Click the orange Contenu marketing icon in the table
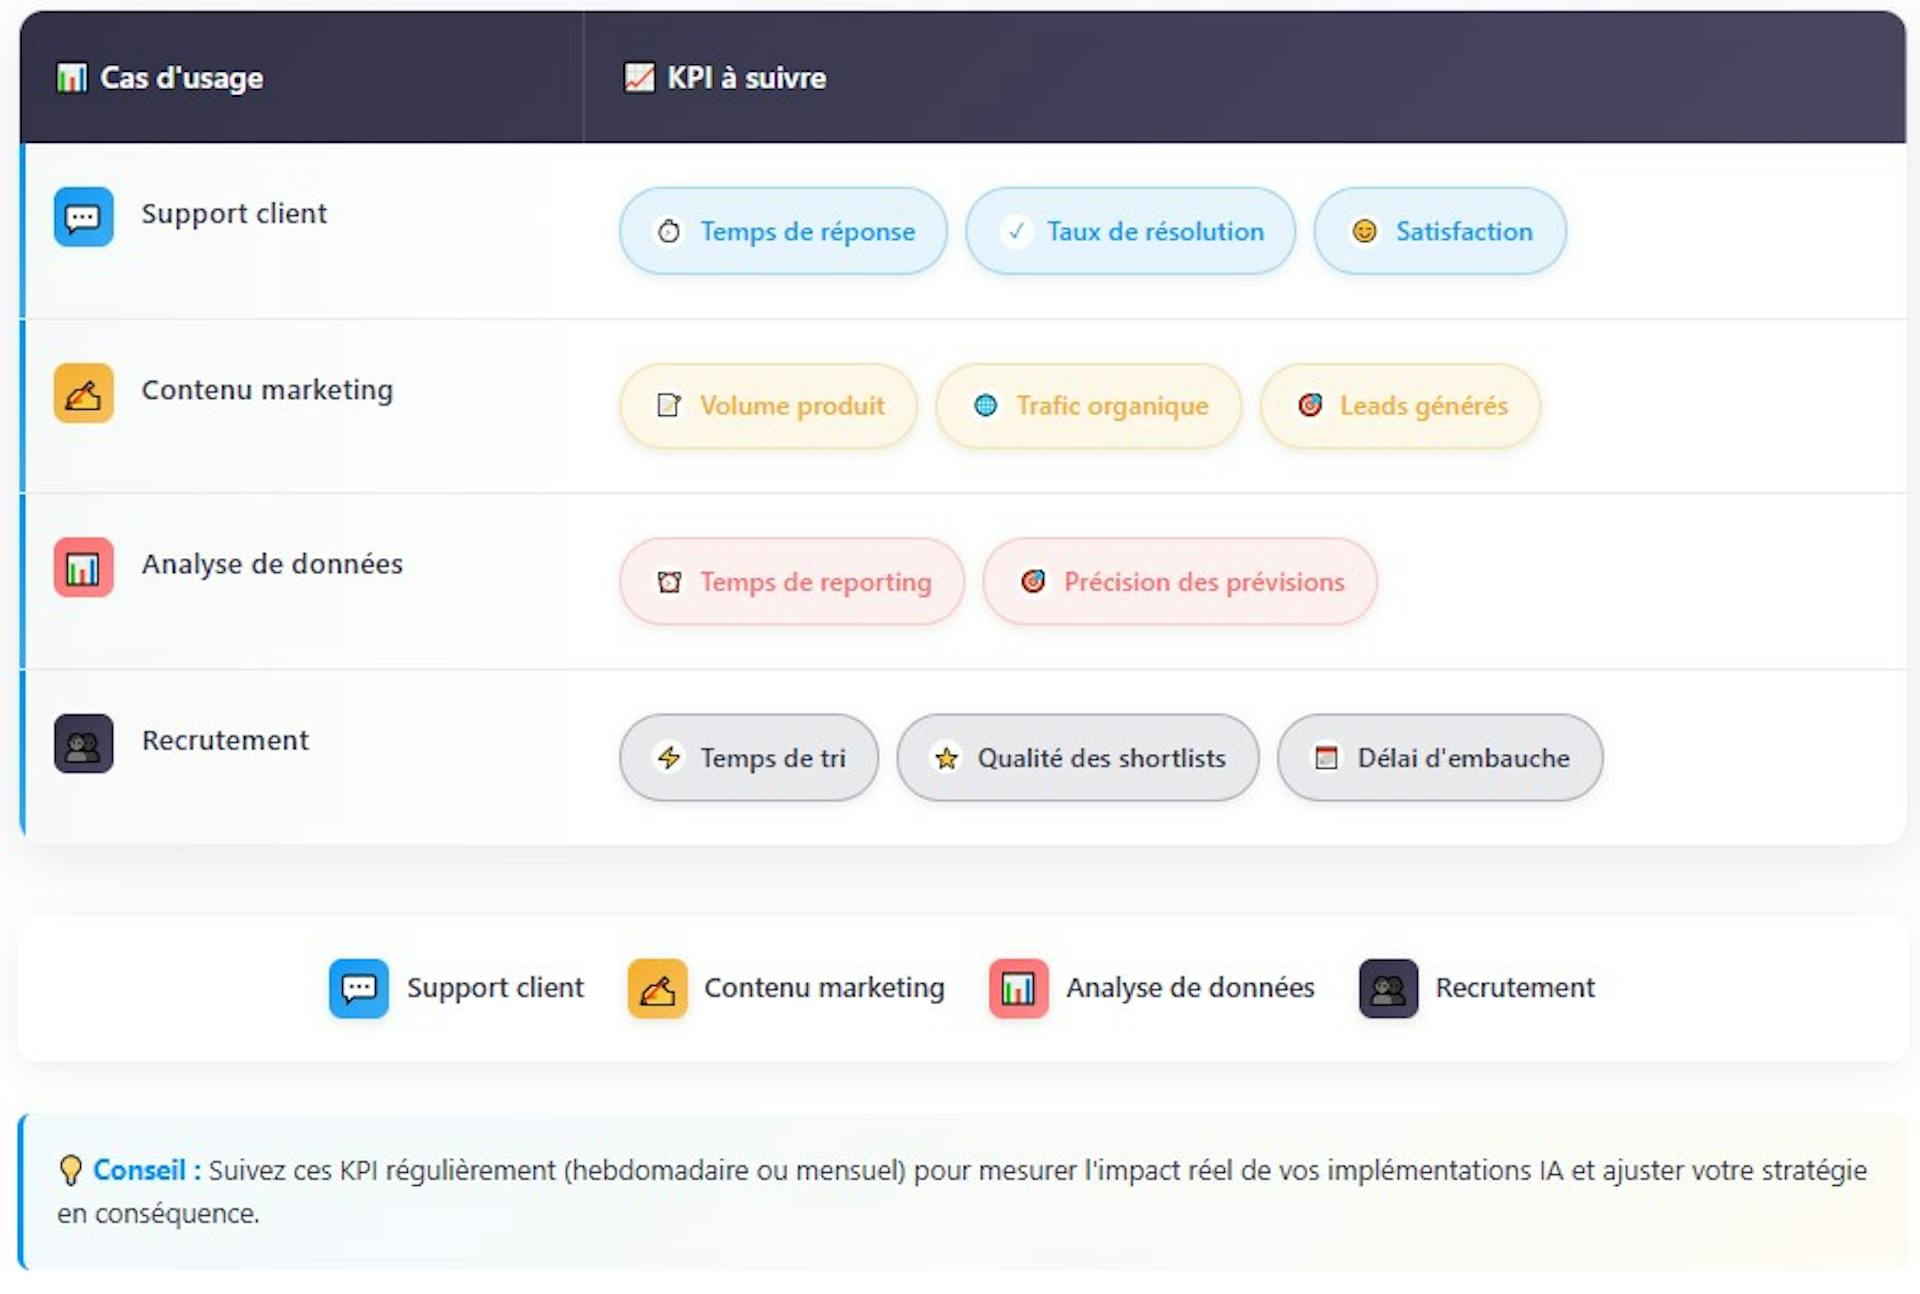Image resolution: width=1920 pixels, height=1294 pixels. [x=83, y=393]
